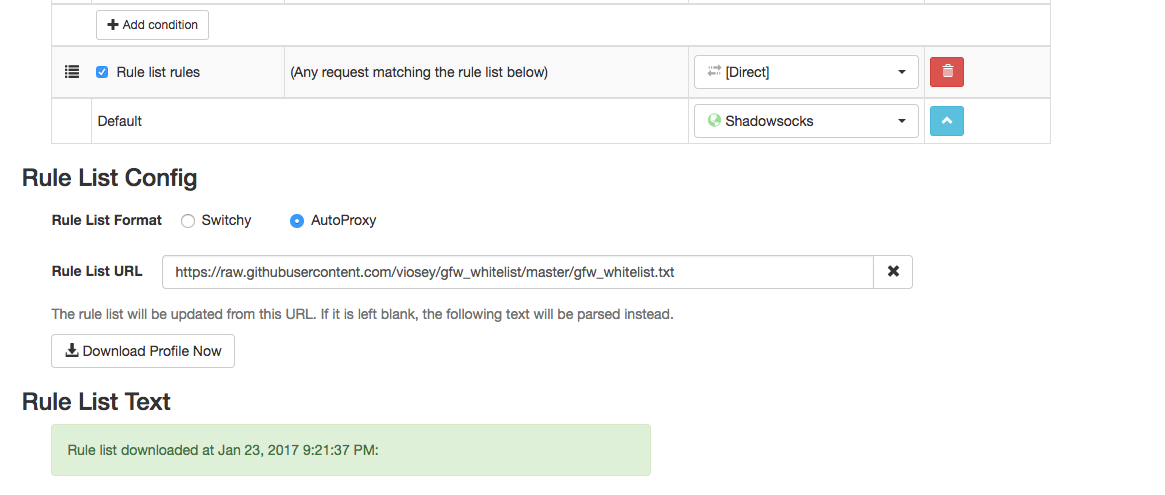Select the AutoProxy rule list format

(x=297, y=221)
